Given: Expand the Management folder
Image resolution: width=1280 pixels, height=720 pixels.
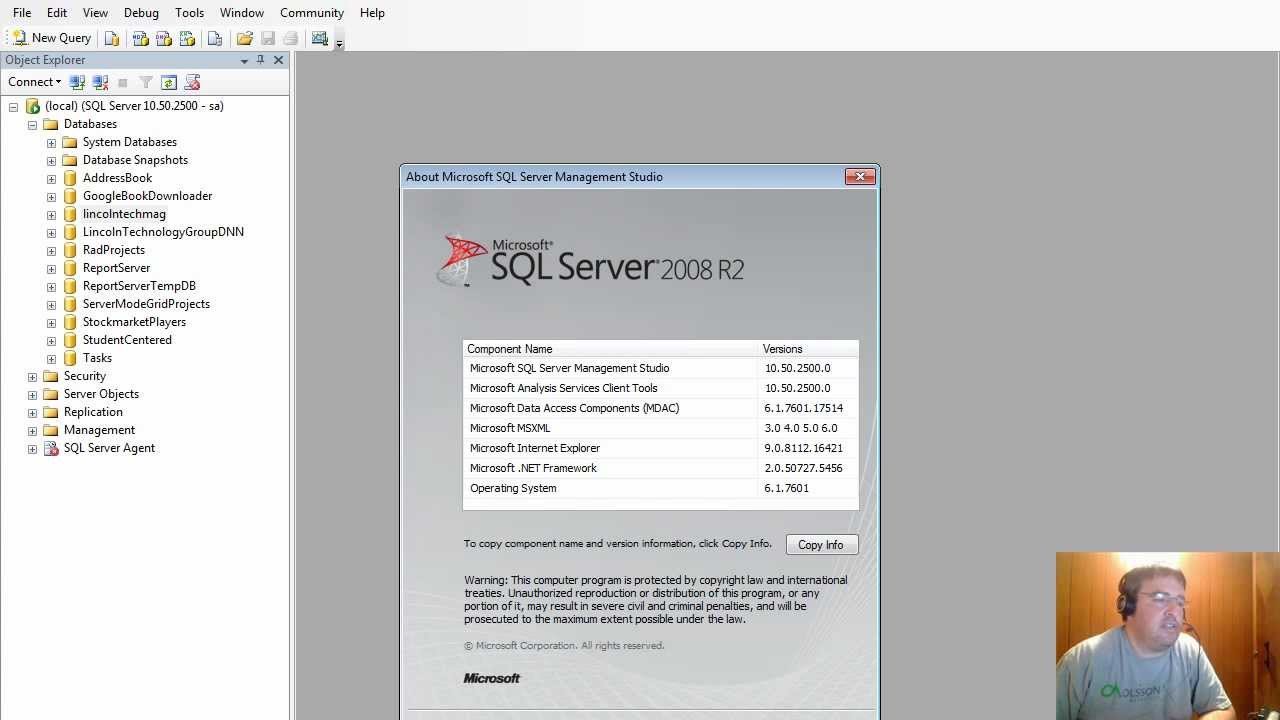Looking at the screenshot, I should [x=33, y=431].
